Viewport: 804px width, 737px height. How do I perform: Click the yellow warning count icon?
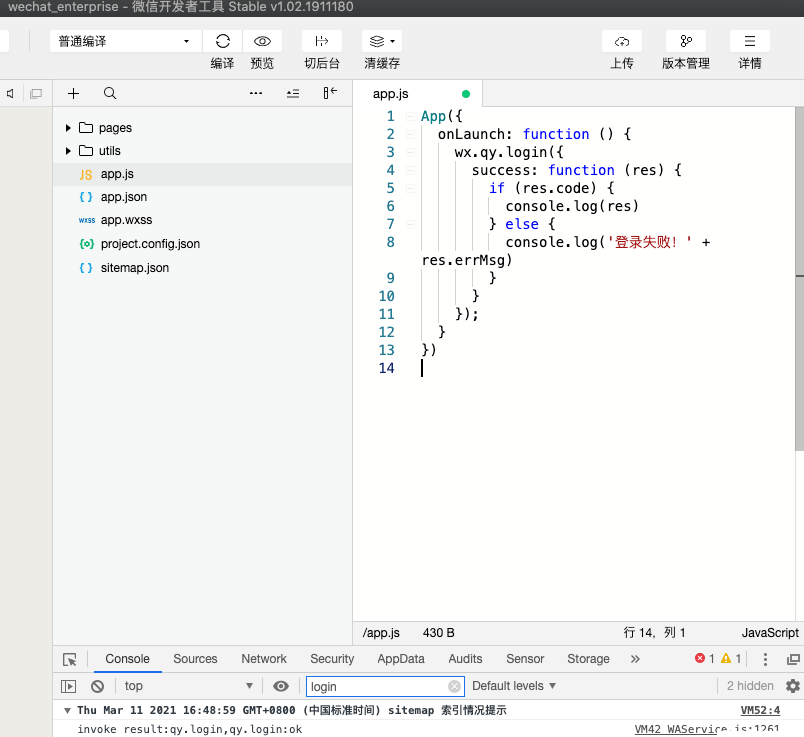pos(726,658)
